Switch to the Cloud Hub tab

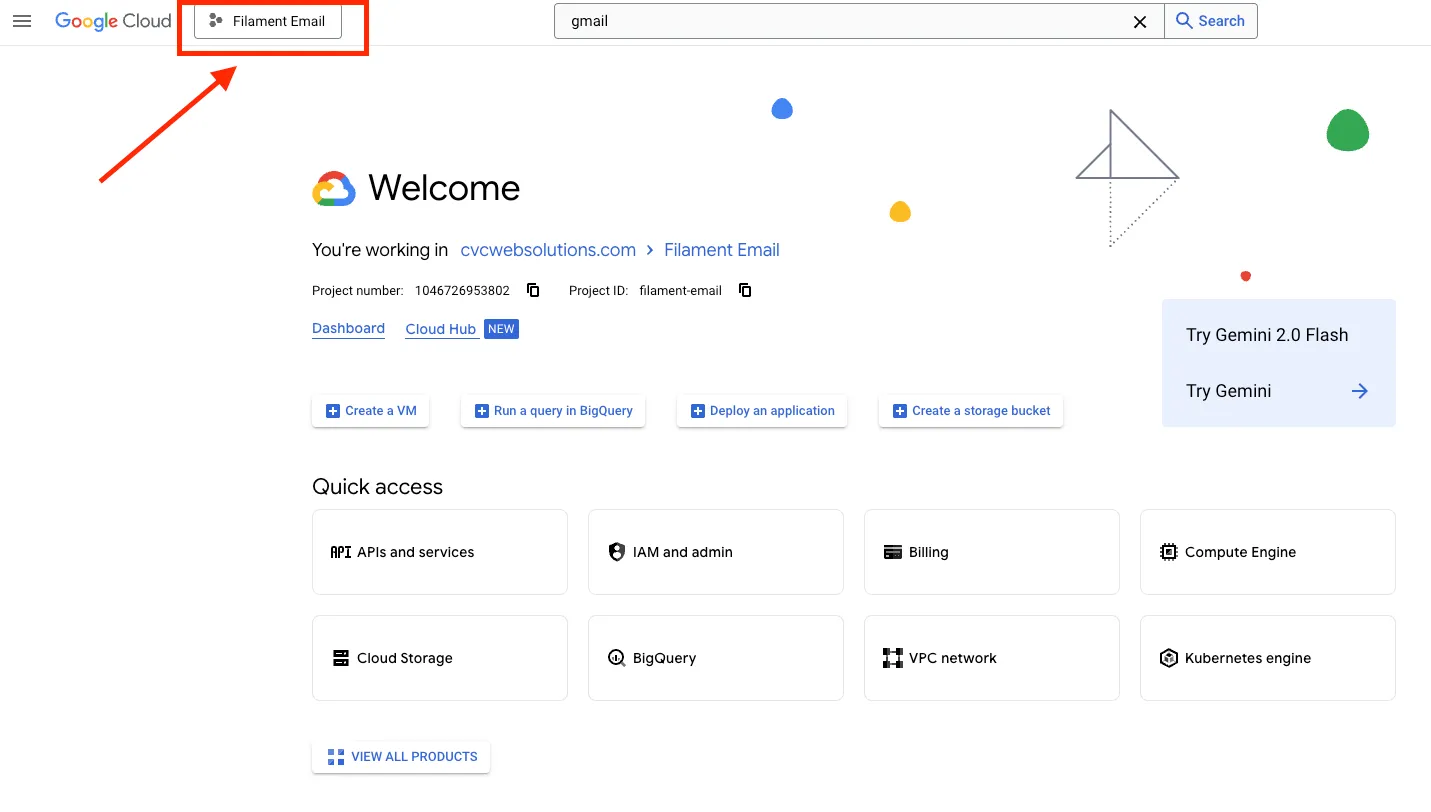441,329
